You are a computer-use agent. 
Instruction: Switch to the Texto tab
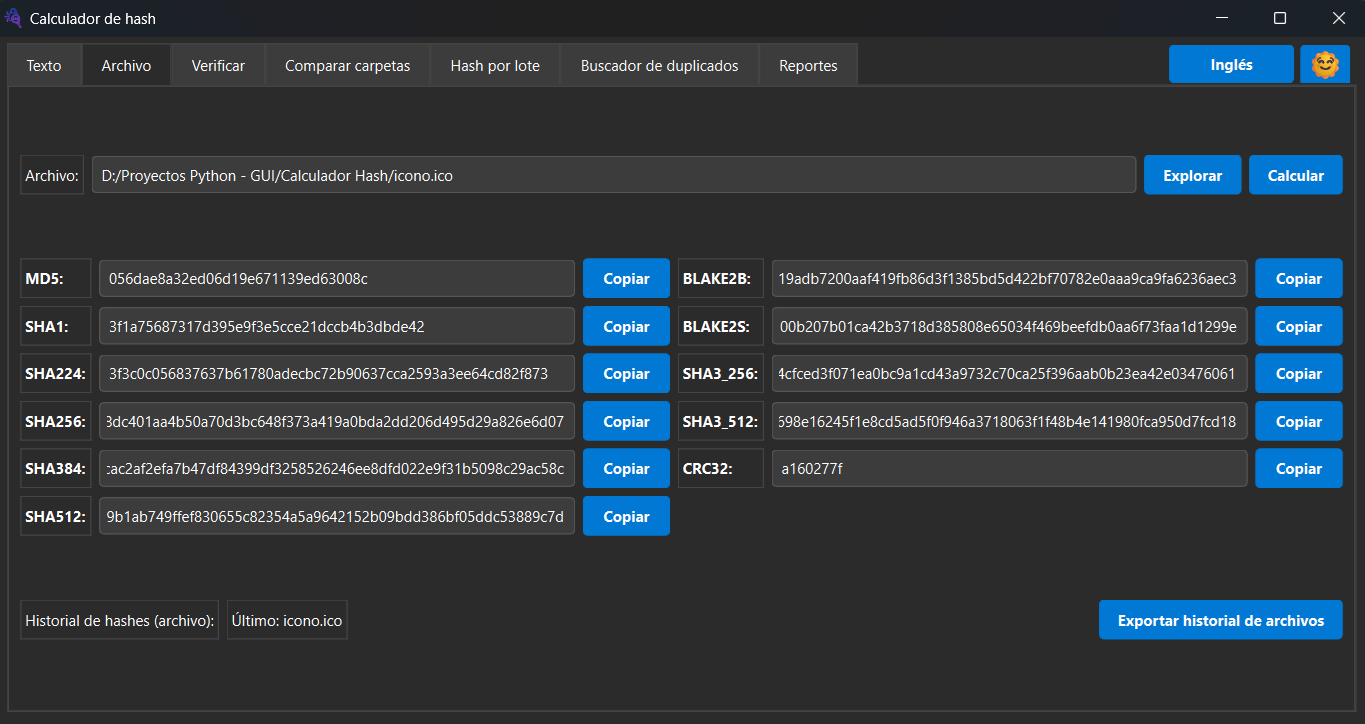coord(44,66)
